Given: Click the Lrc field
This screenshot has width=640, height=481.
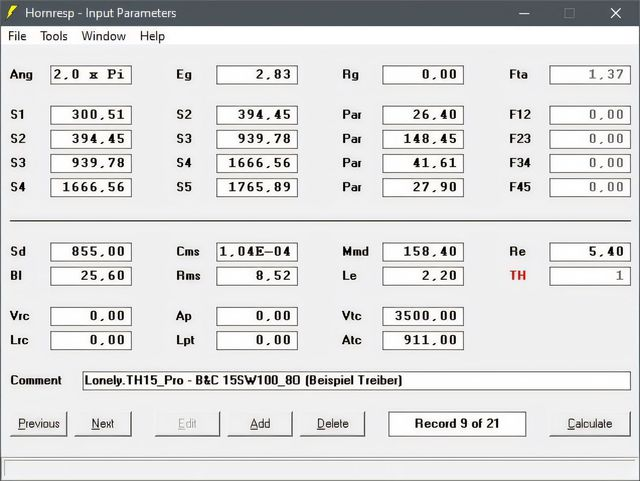Looking at the screenshot, I should 91,340.
